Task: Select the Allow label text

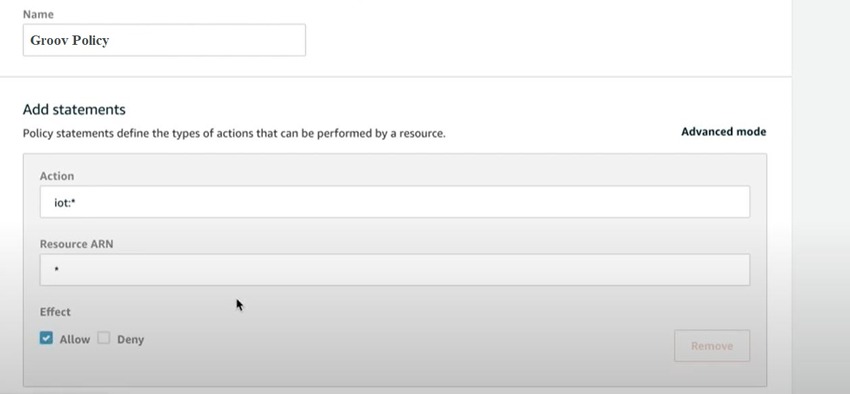Action: point(75,340)
